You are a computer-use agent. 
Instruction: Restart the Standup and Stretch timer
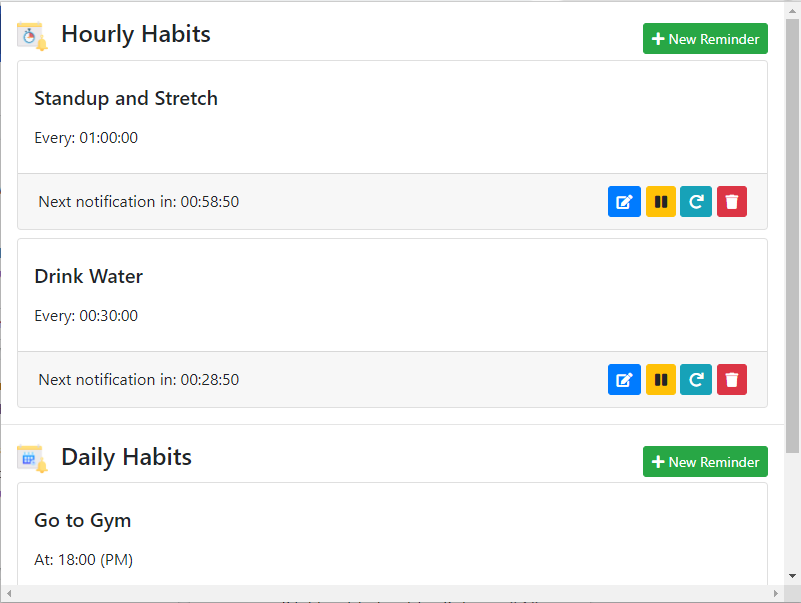coord(696,202)
